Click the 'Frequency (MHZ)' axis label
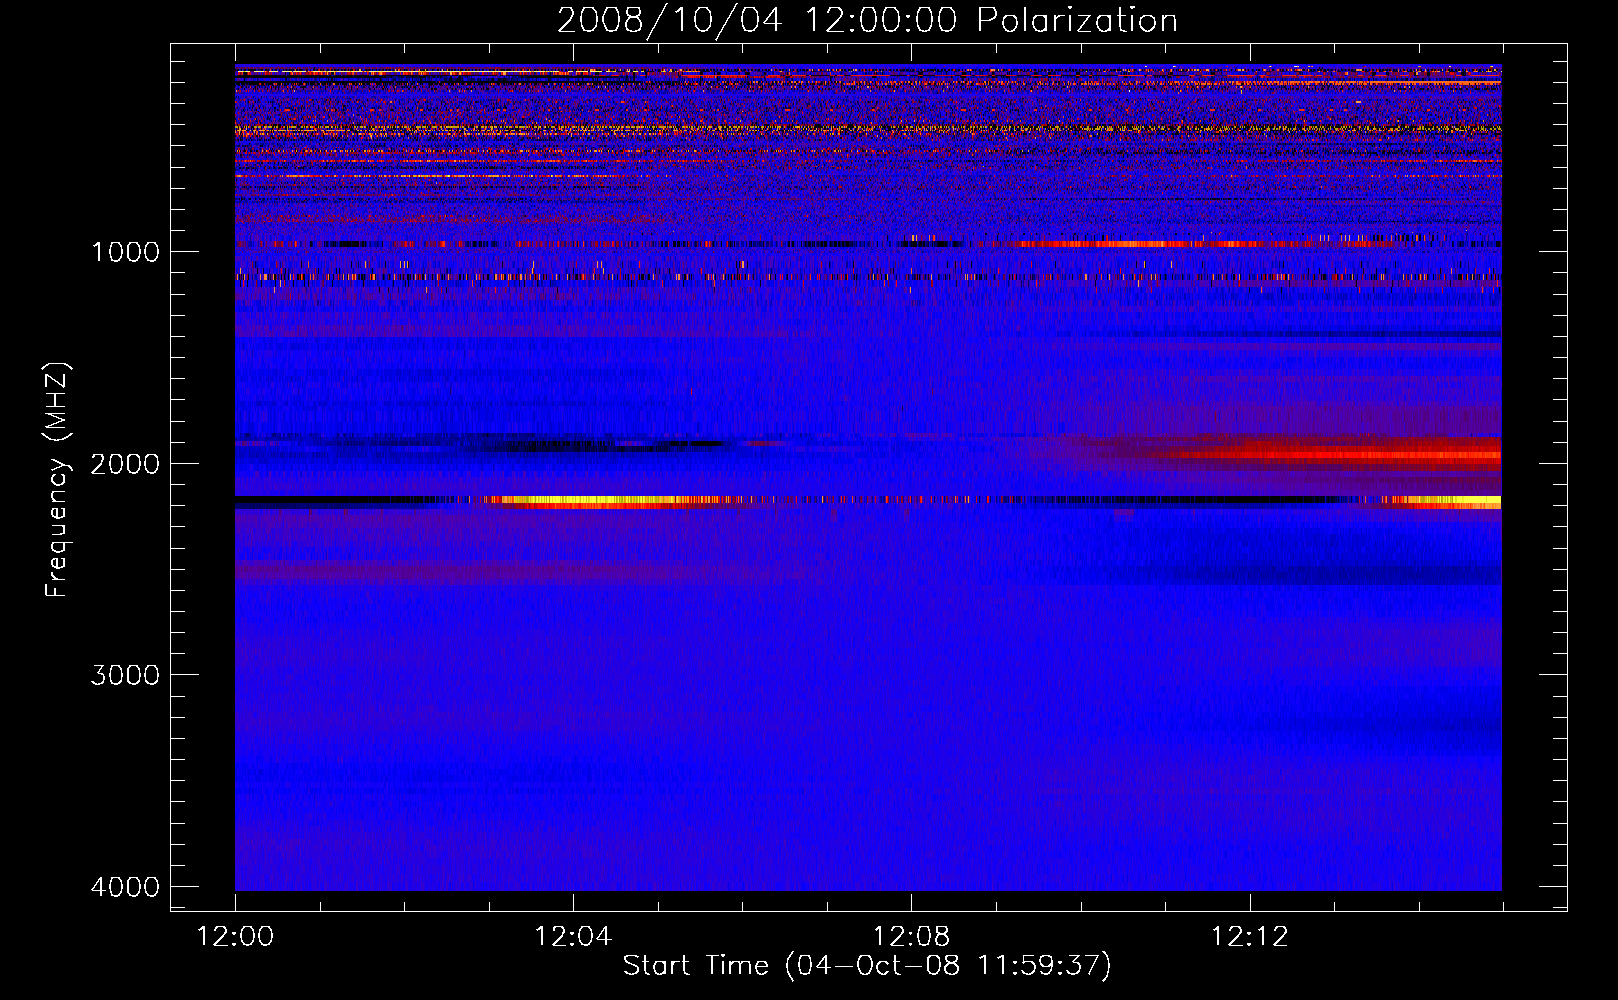This screenshot has height=1000, width=1618. (x=57, y=480)
